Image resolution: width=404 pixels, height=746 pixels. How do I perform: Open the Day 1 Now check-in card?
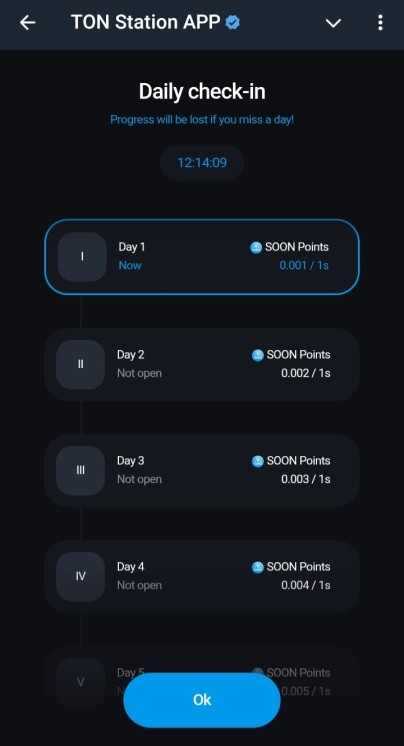pos(202,257)
